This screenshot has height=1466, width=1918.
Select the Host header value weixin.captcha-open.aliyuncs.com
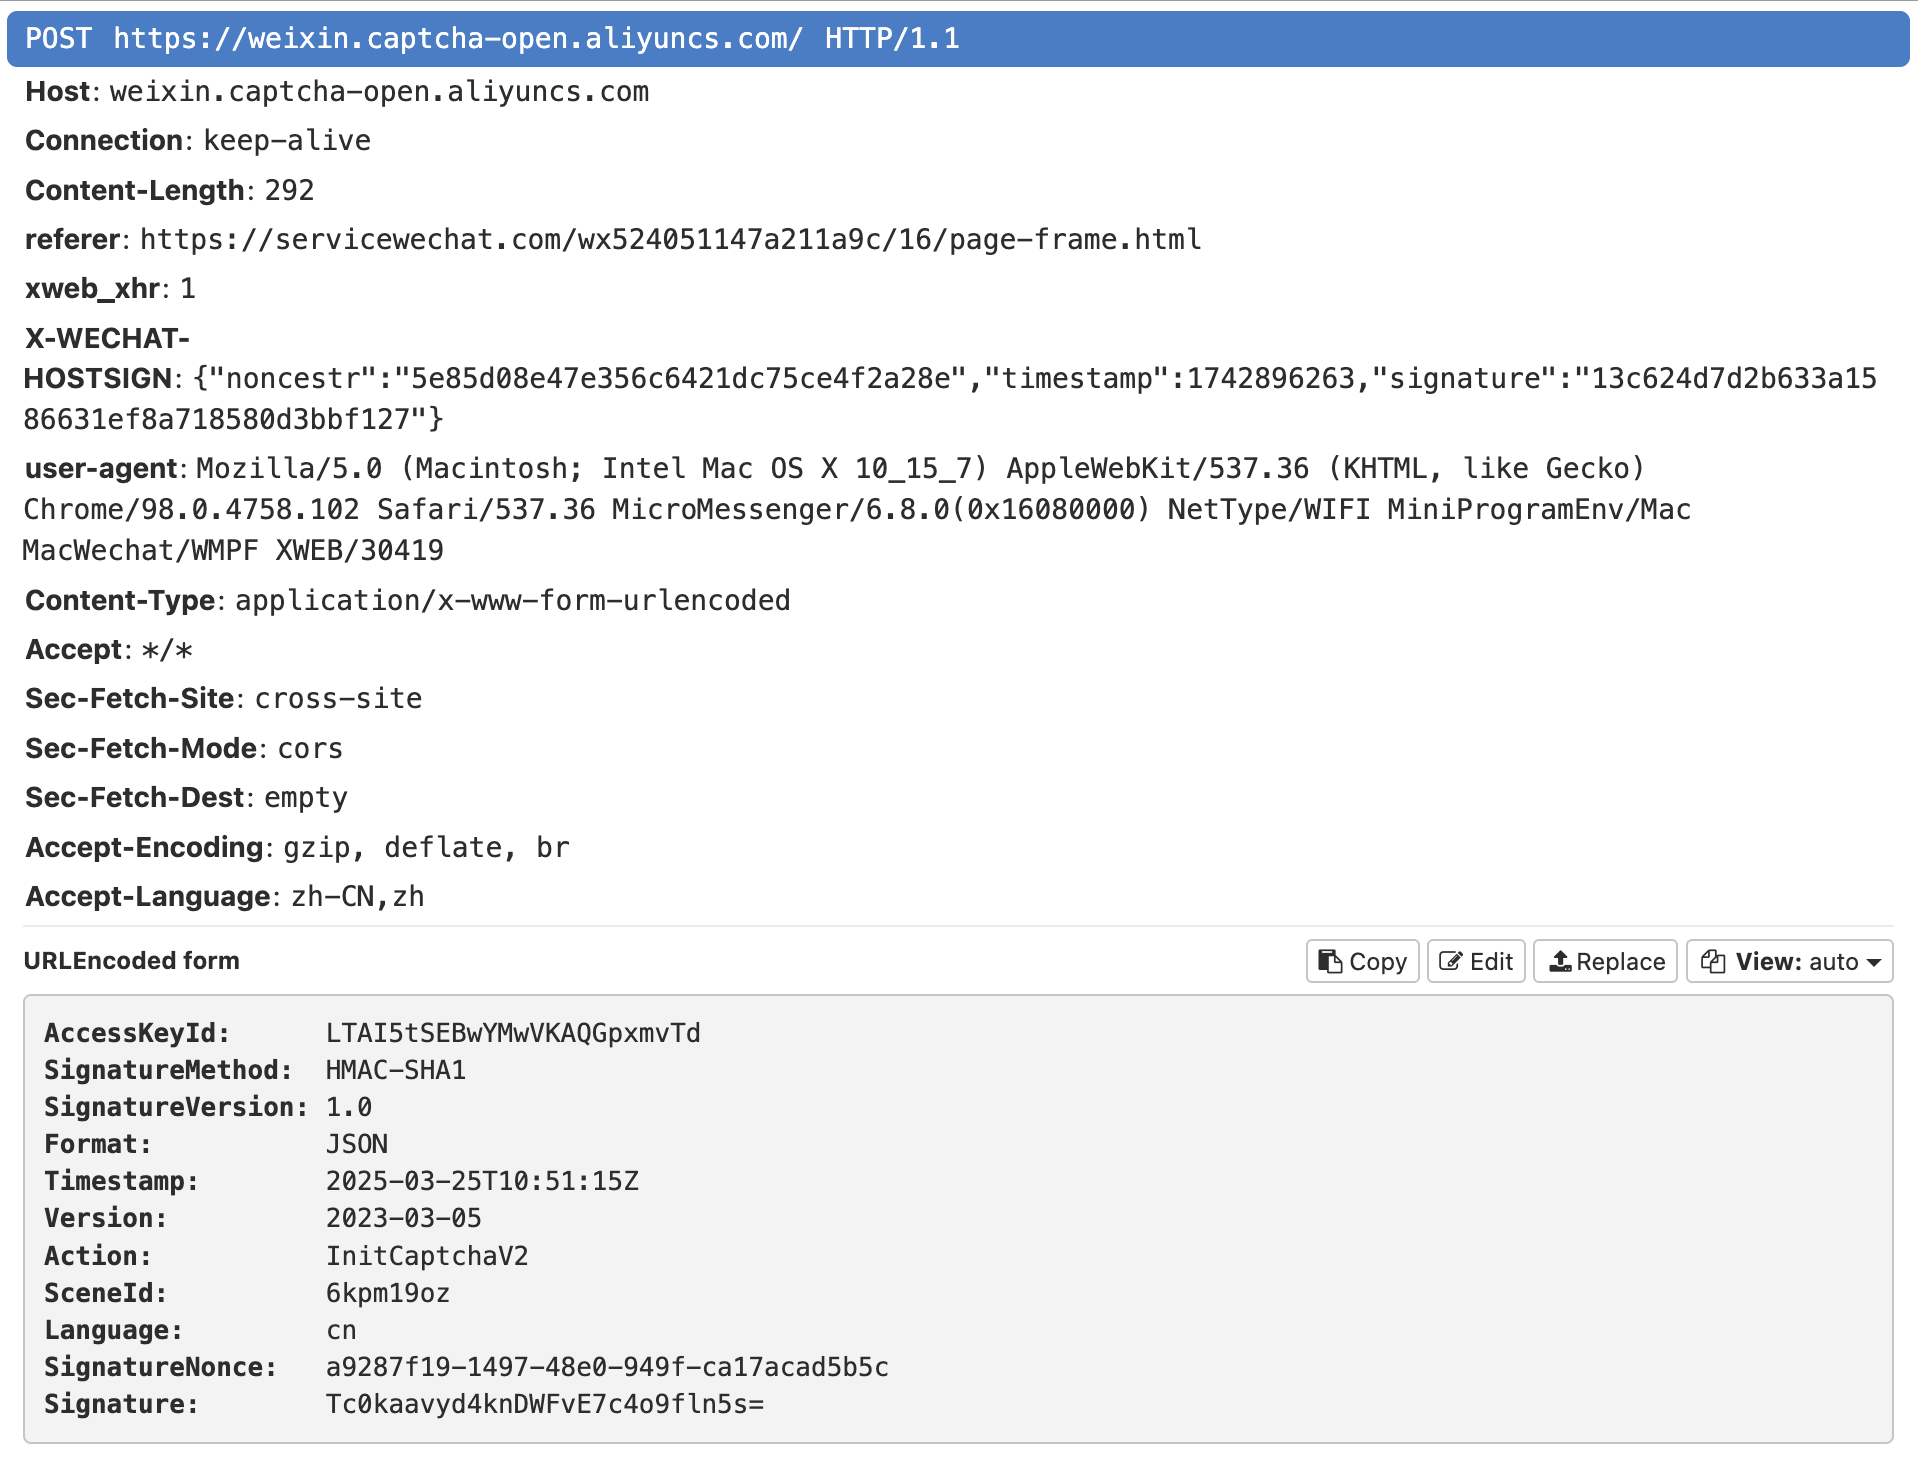[379, 91]
